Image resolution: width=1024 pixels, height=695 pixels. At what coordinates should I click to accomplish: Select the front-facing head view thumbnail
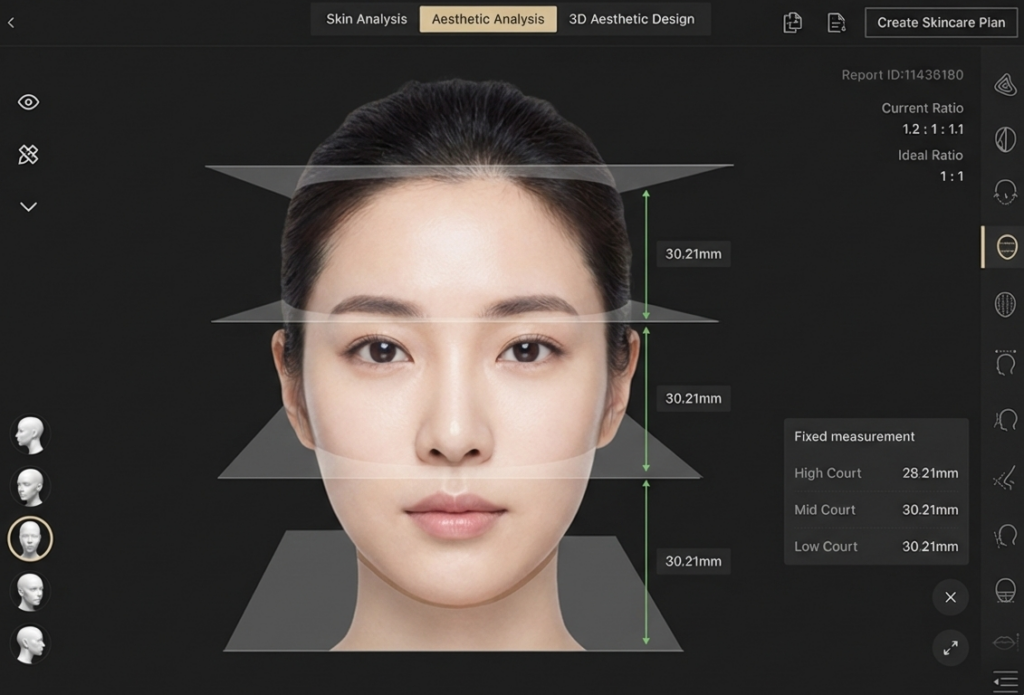click(x=30, y=539)
